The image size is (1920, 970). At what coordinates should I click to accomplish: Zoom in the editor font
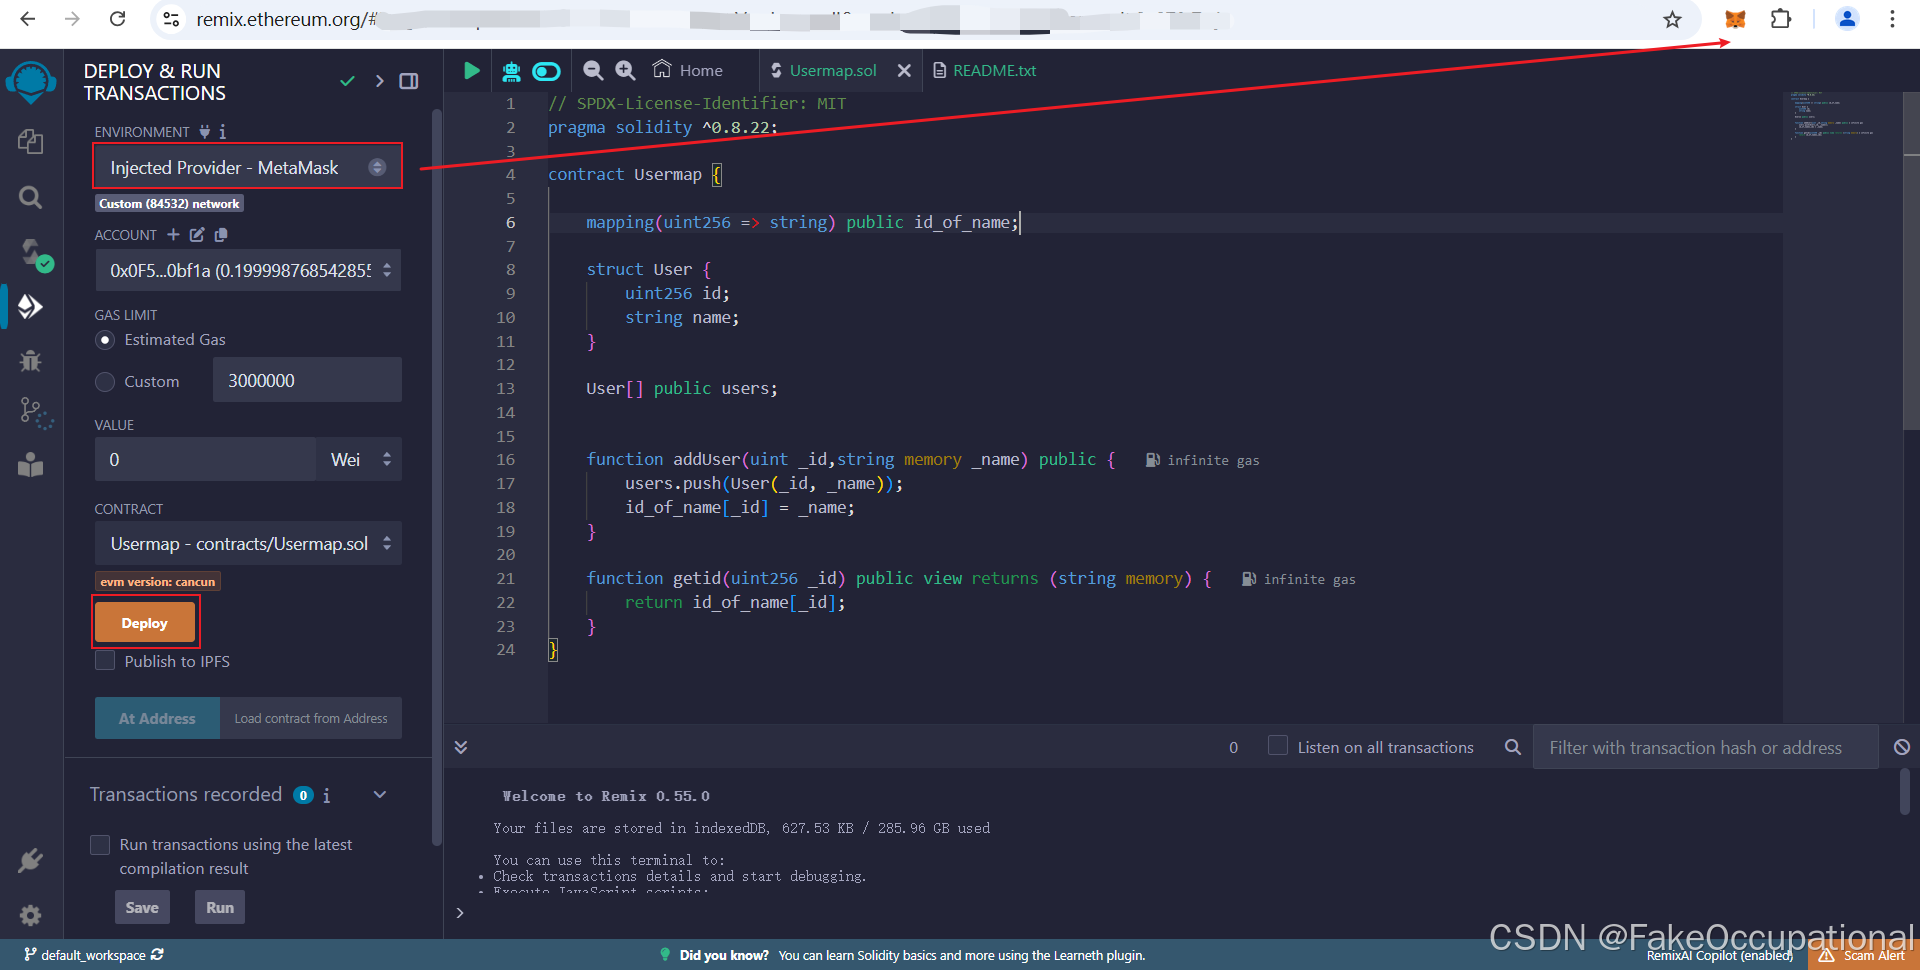pos(625,70)
